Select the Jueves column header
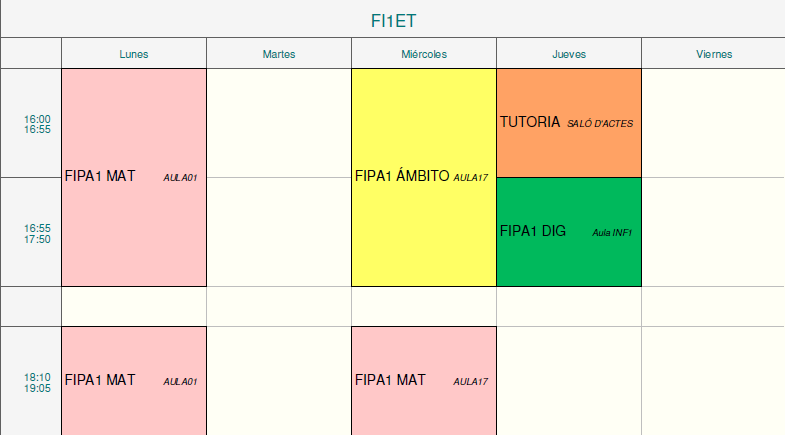Image resolution: width=785 pixels, height=435 pixels. pyautogui.click(x=568, y=54)
